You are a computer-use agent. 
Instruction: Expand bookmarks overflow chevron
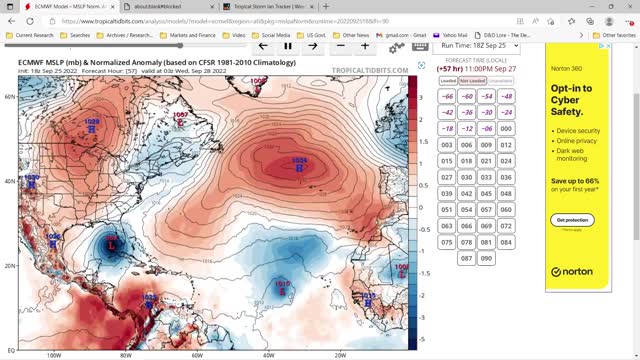coord(581,35)
